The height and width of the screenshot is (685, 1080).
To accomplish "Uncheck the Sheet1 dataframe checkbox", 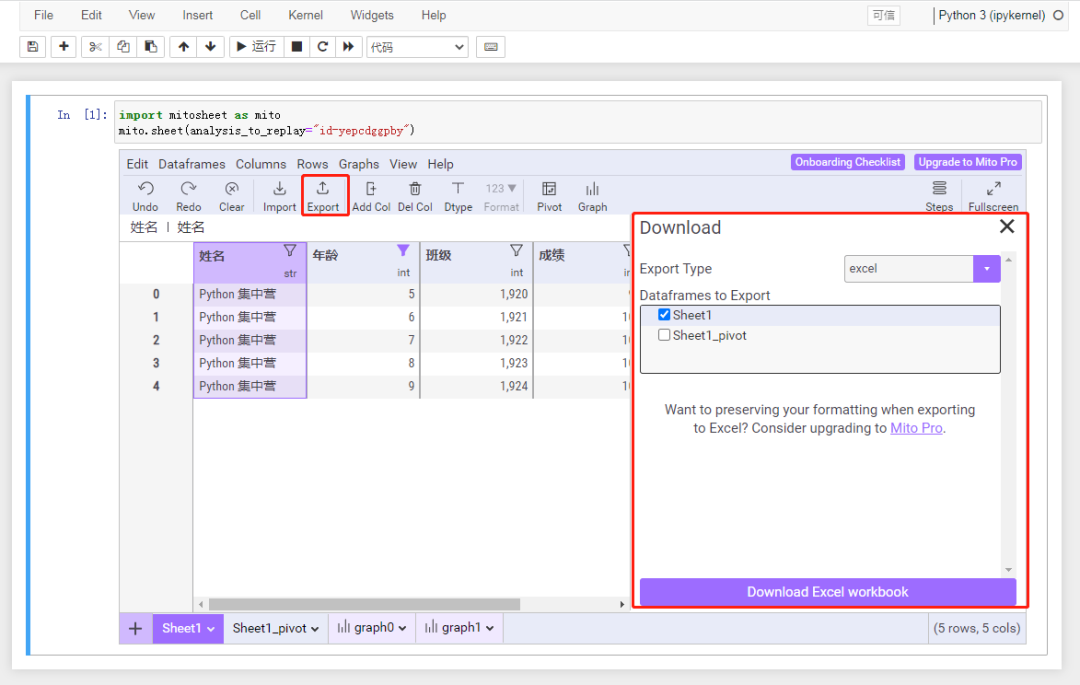I will pyautogui.click(x=664, y=315).
